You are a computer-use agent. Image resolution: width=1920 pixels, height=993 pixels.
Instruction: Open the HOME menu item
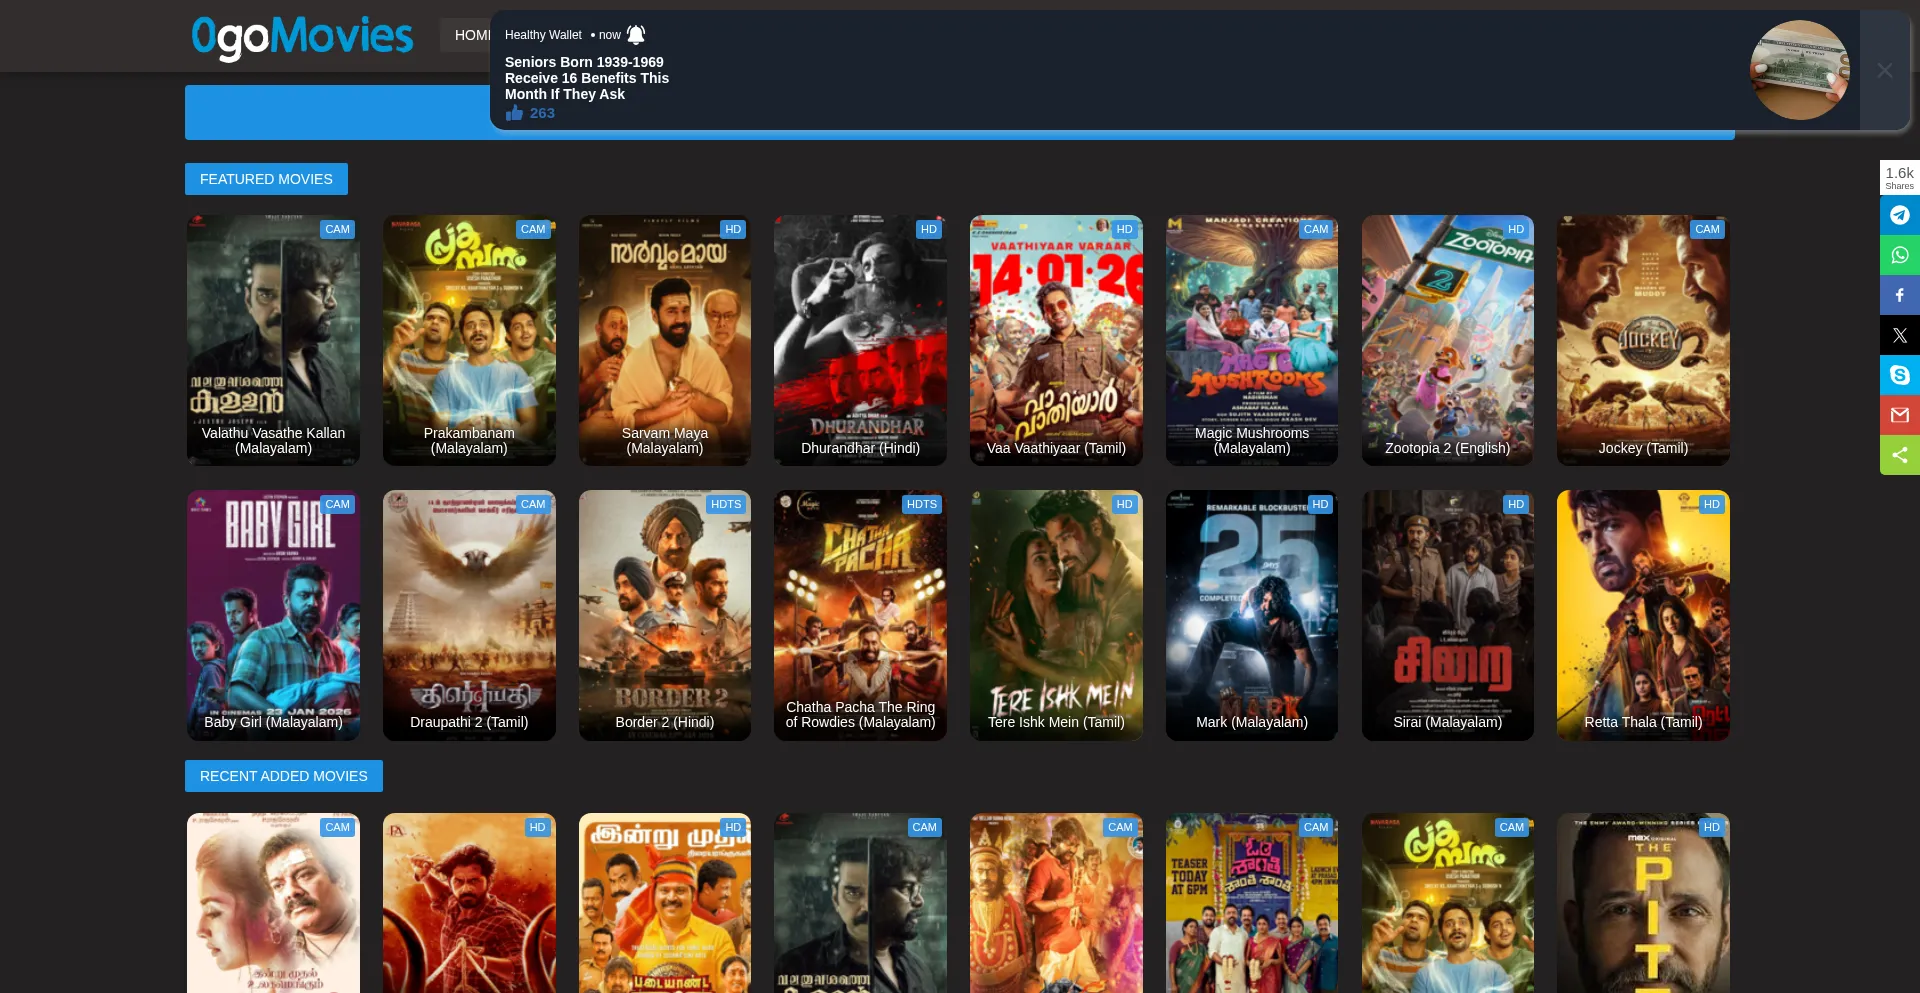pyautogui.click(x=471, y=35)
